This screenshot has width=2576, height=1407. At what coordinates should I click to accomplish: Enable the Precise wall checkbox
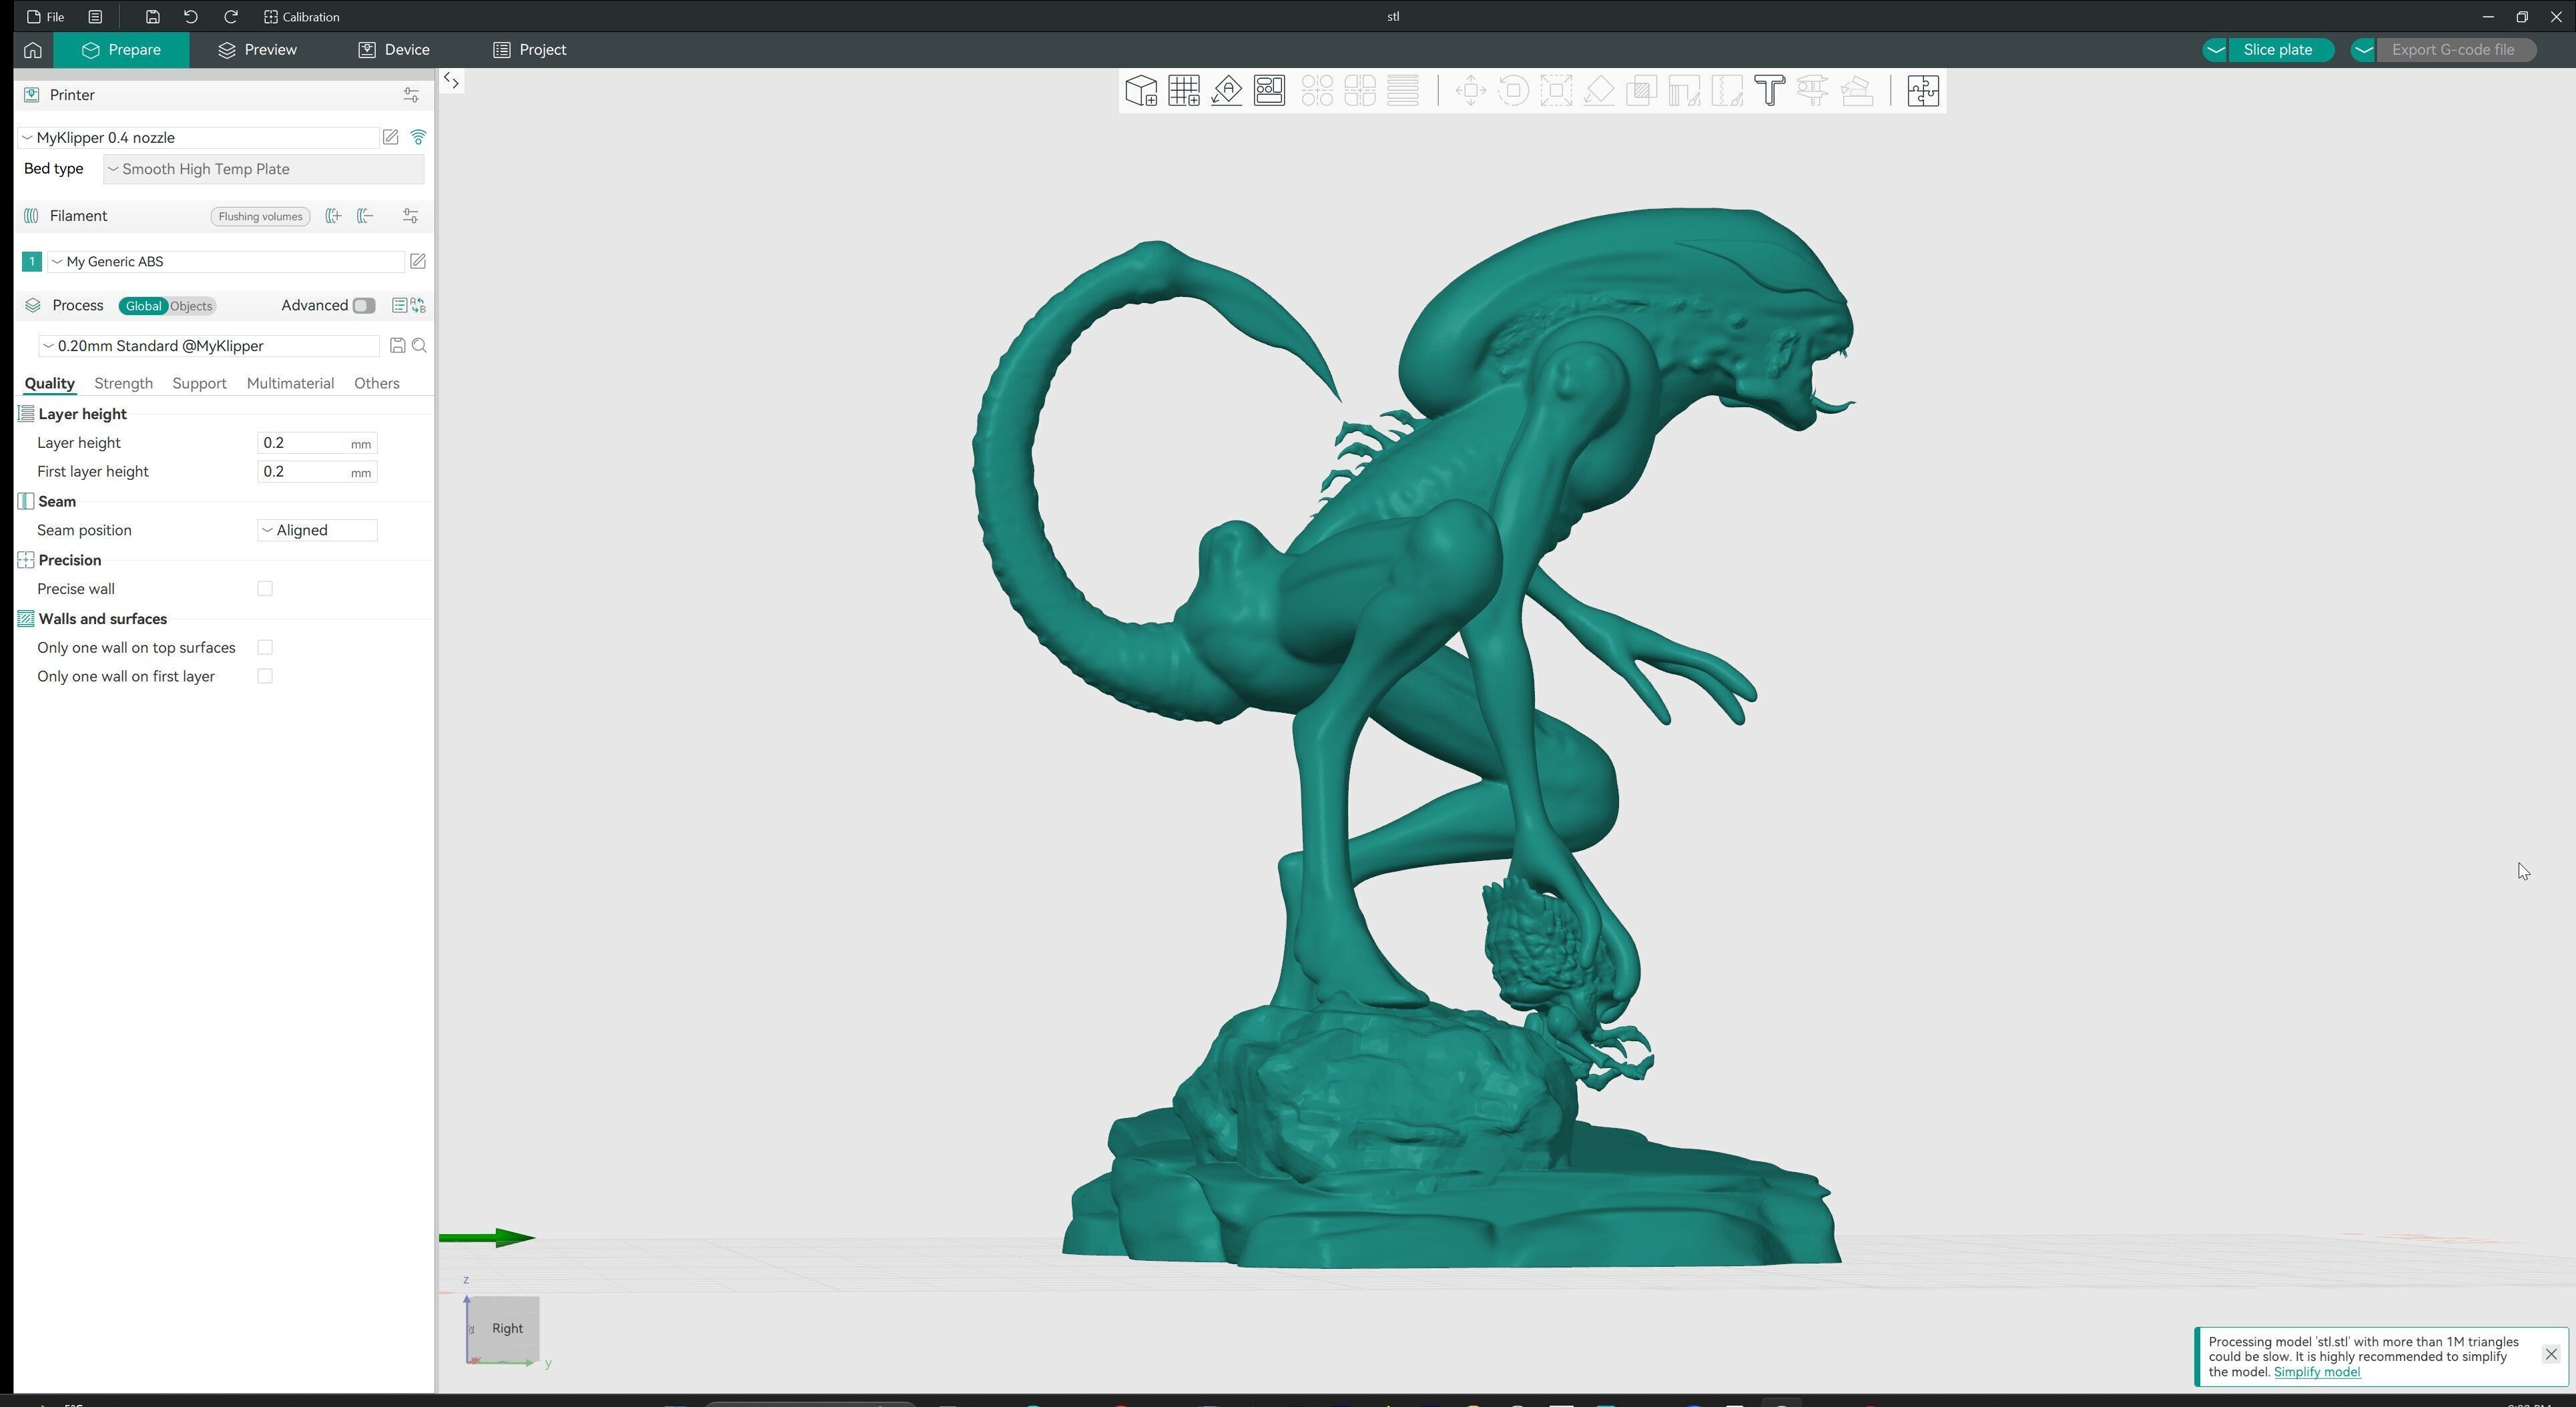coord(265,589)
